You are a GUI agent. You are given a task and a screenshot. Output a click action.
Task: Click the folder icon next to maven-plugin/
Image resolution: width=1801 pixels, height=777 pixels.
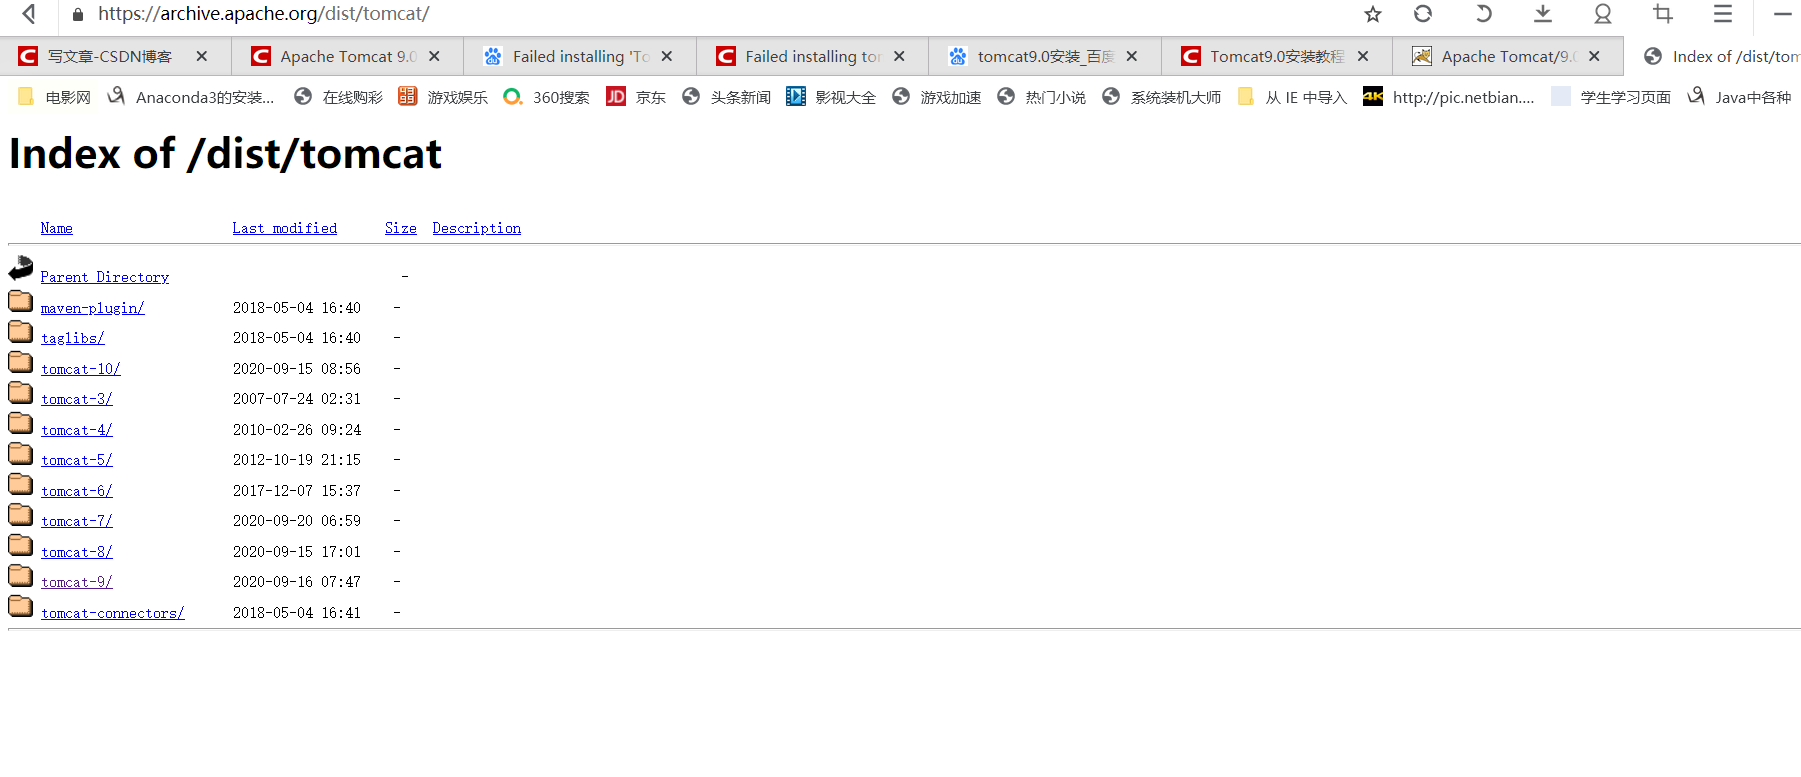21,300
